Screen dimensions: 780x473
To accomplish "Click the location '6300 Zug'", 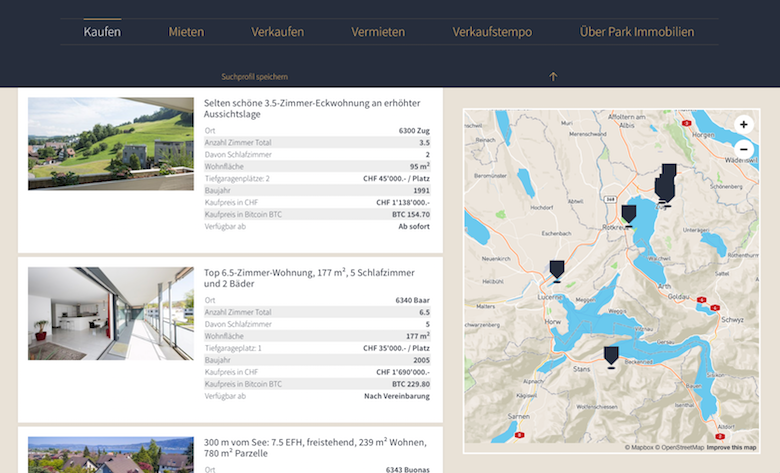I will click(x=414, y=131).
